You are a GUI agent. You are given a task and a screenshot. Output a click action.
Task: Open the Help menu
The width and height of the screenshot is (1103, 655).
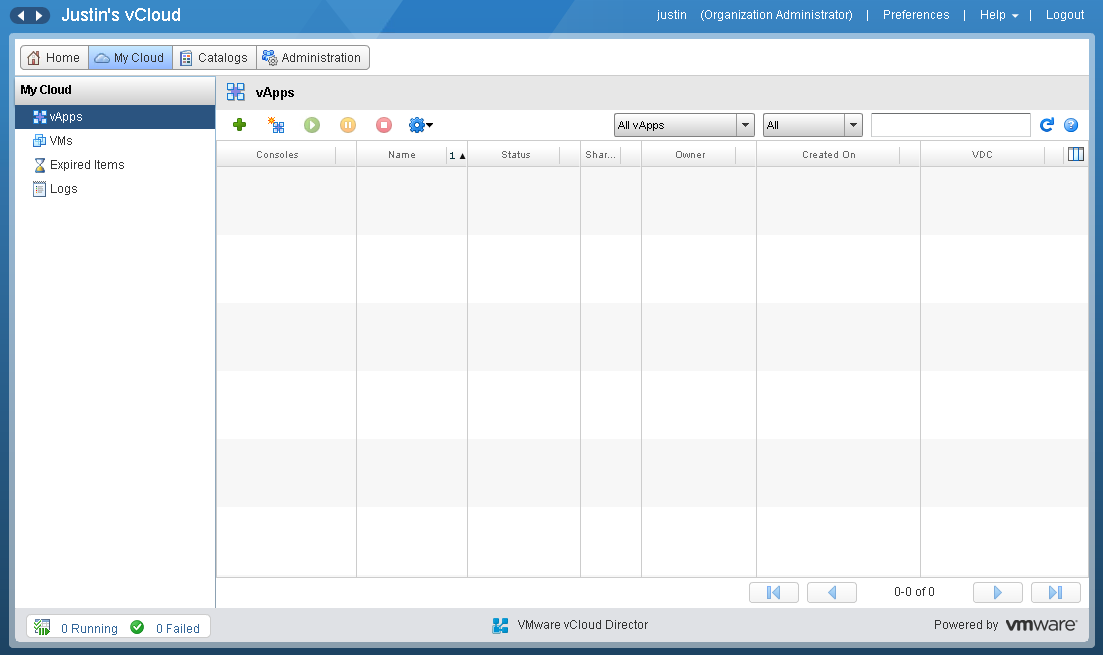coord(998,15)
